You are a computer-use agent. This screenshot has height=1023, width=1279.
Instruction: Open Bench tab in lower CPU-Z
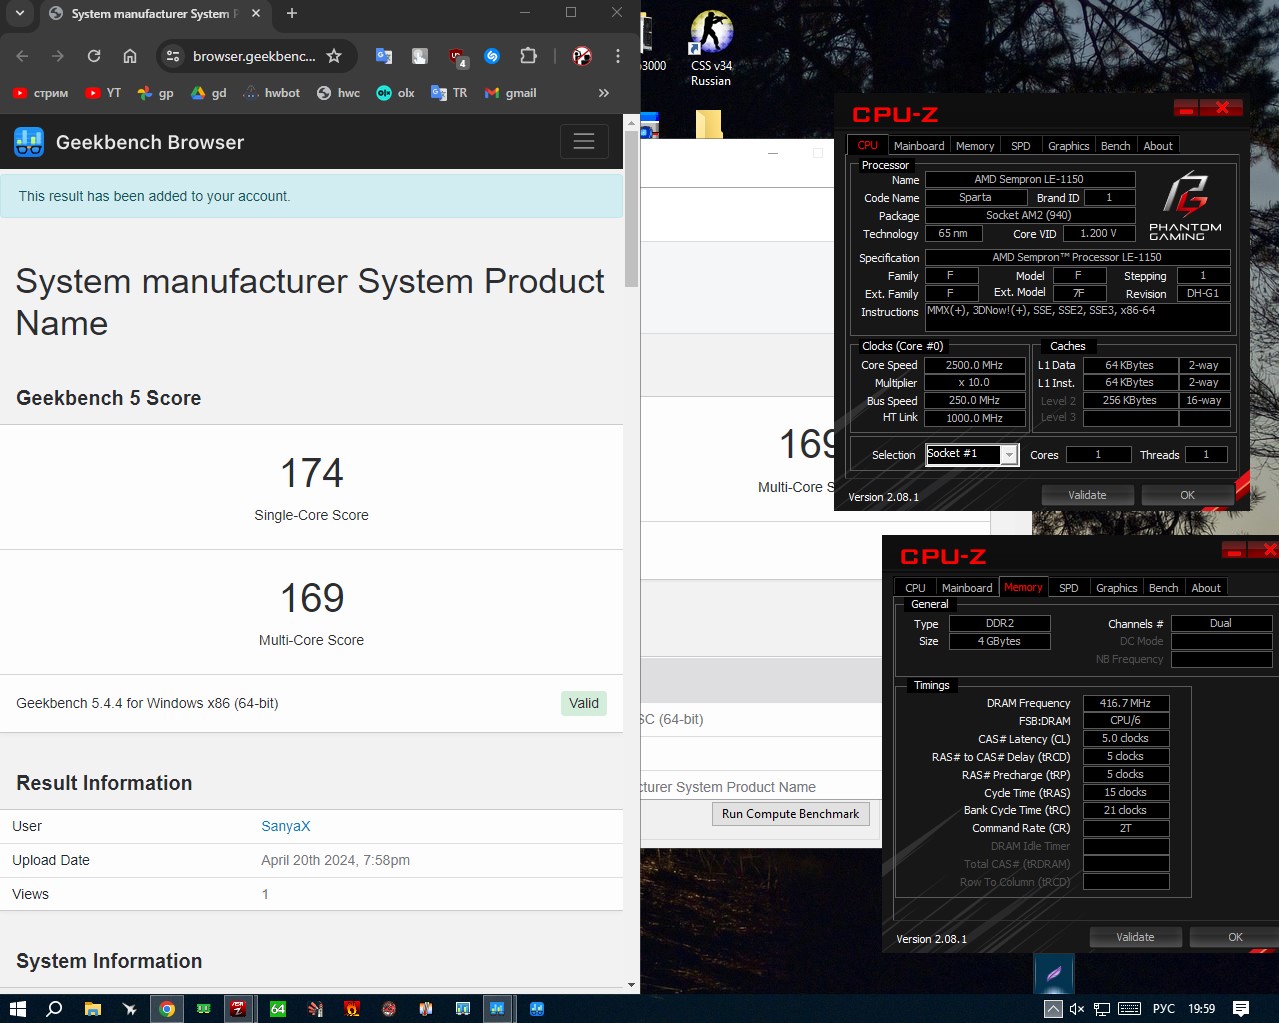point(1163,588)
